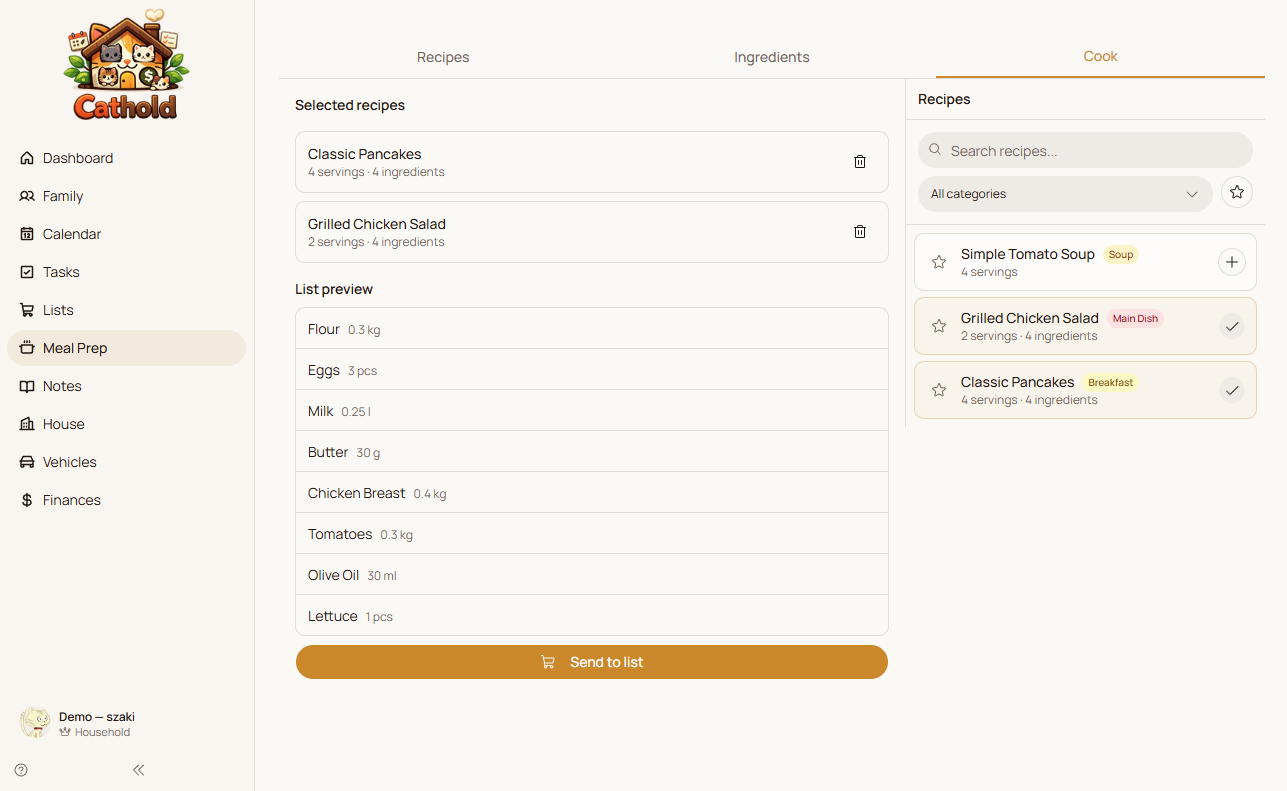Open the Demo — szaki household menu
Screen dimensions: 1287x791
tap(95, 724)
